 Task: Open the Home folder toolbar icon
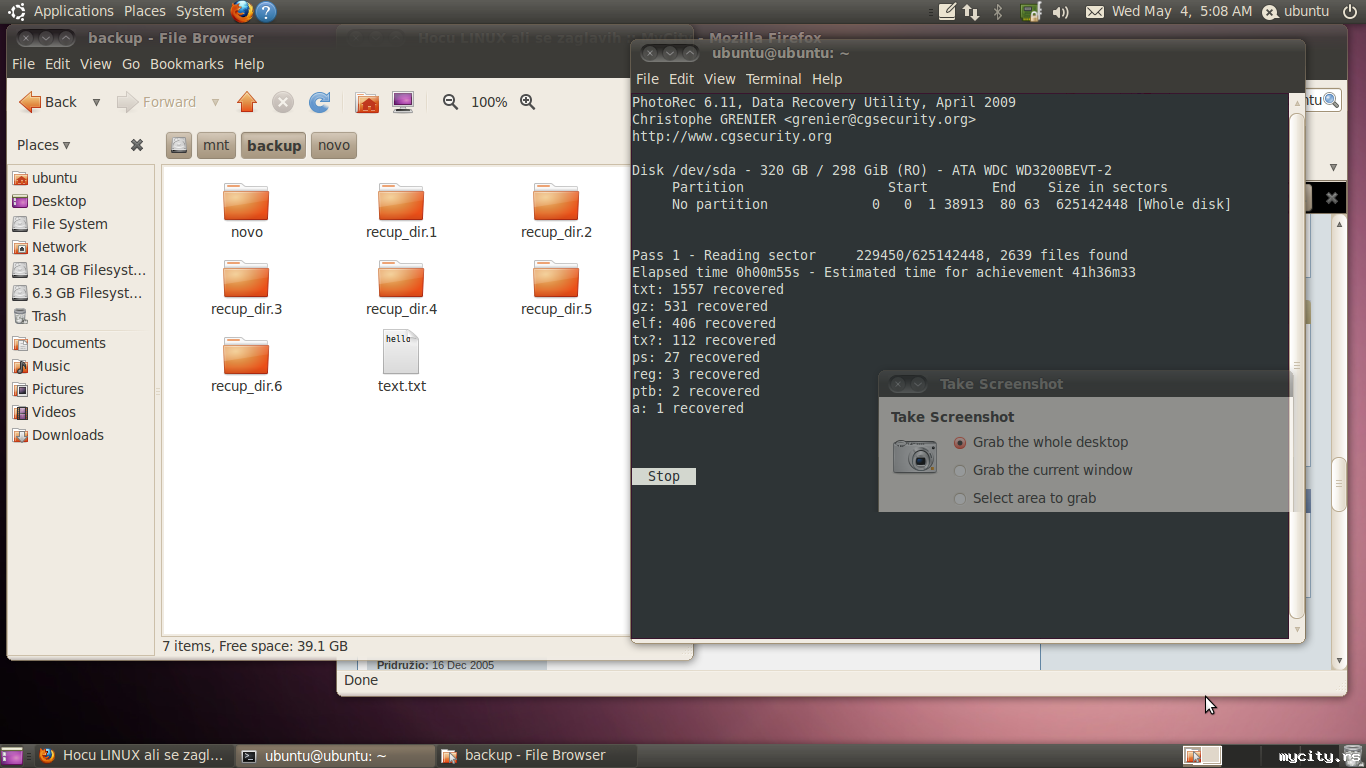pos(367,102)
